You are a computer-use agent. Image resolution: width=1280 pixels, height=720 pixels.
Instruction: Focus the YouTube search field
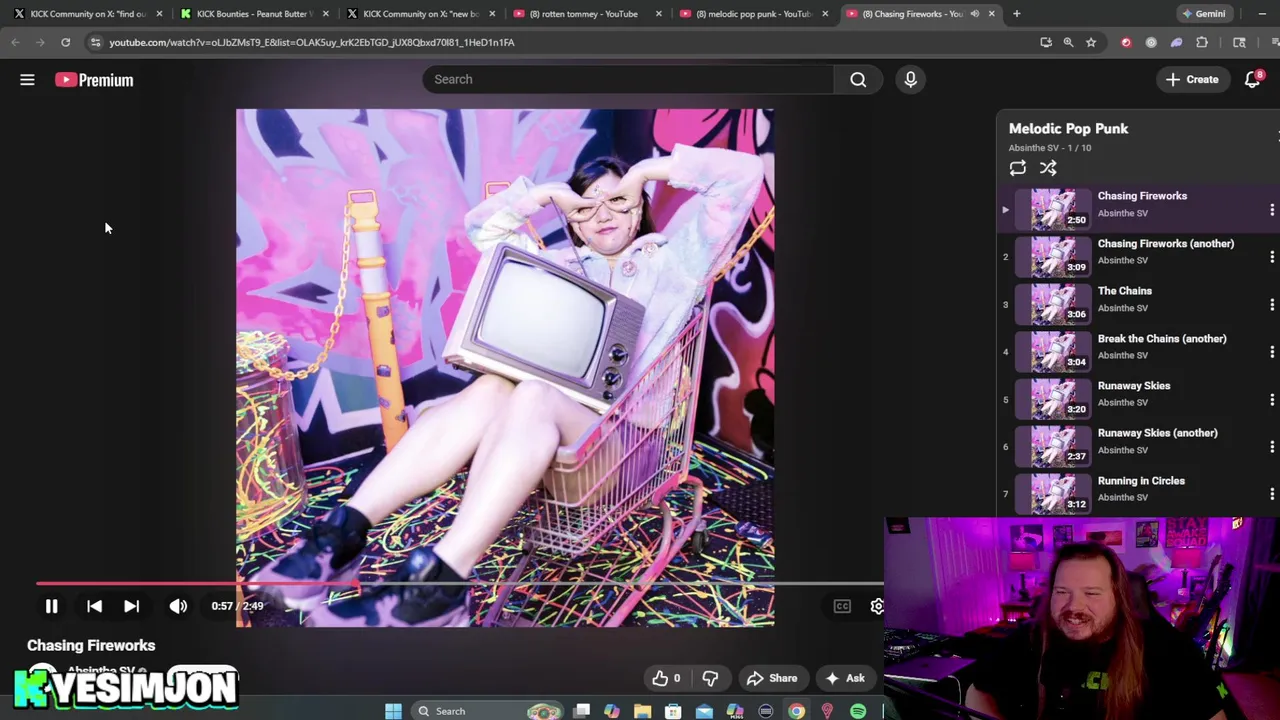point(627,79)
